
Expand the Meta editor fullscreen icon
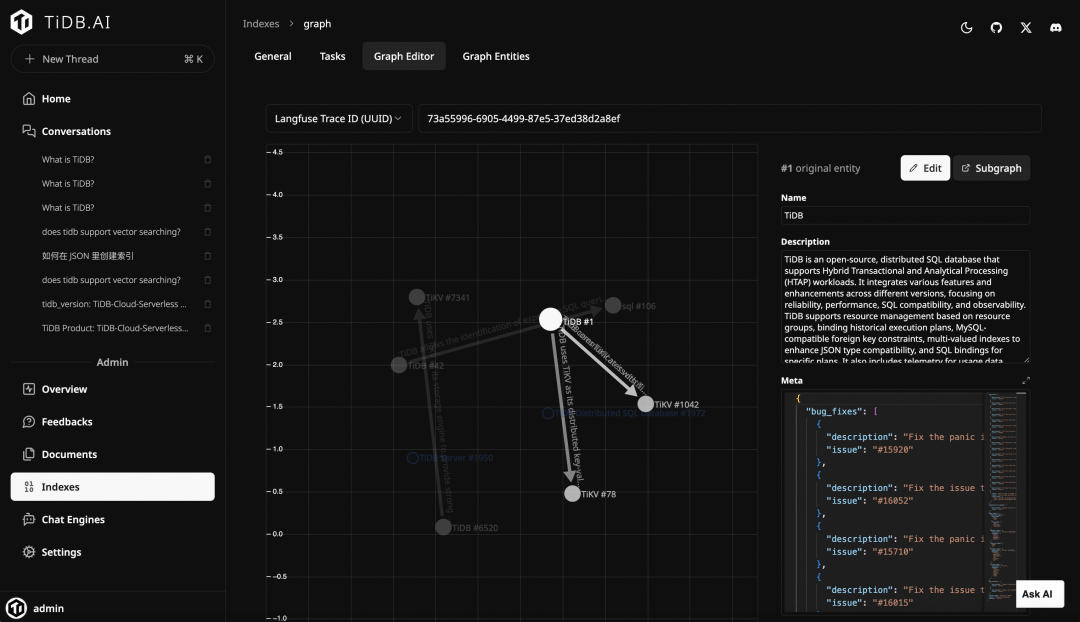(x=1026, y=380)
